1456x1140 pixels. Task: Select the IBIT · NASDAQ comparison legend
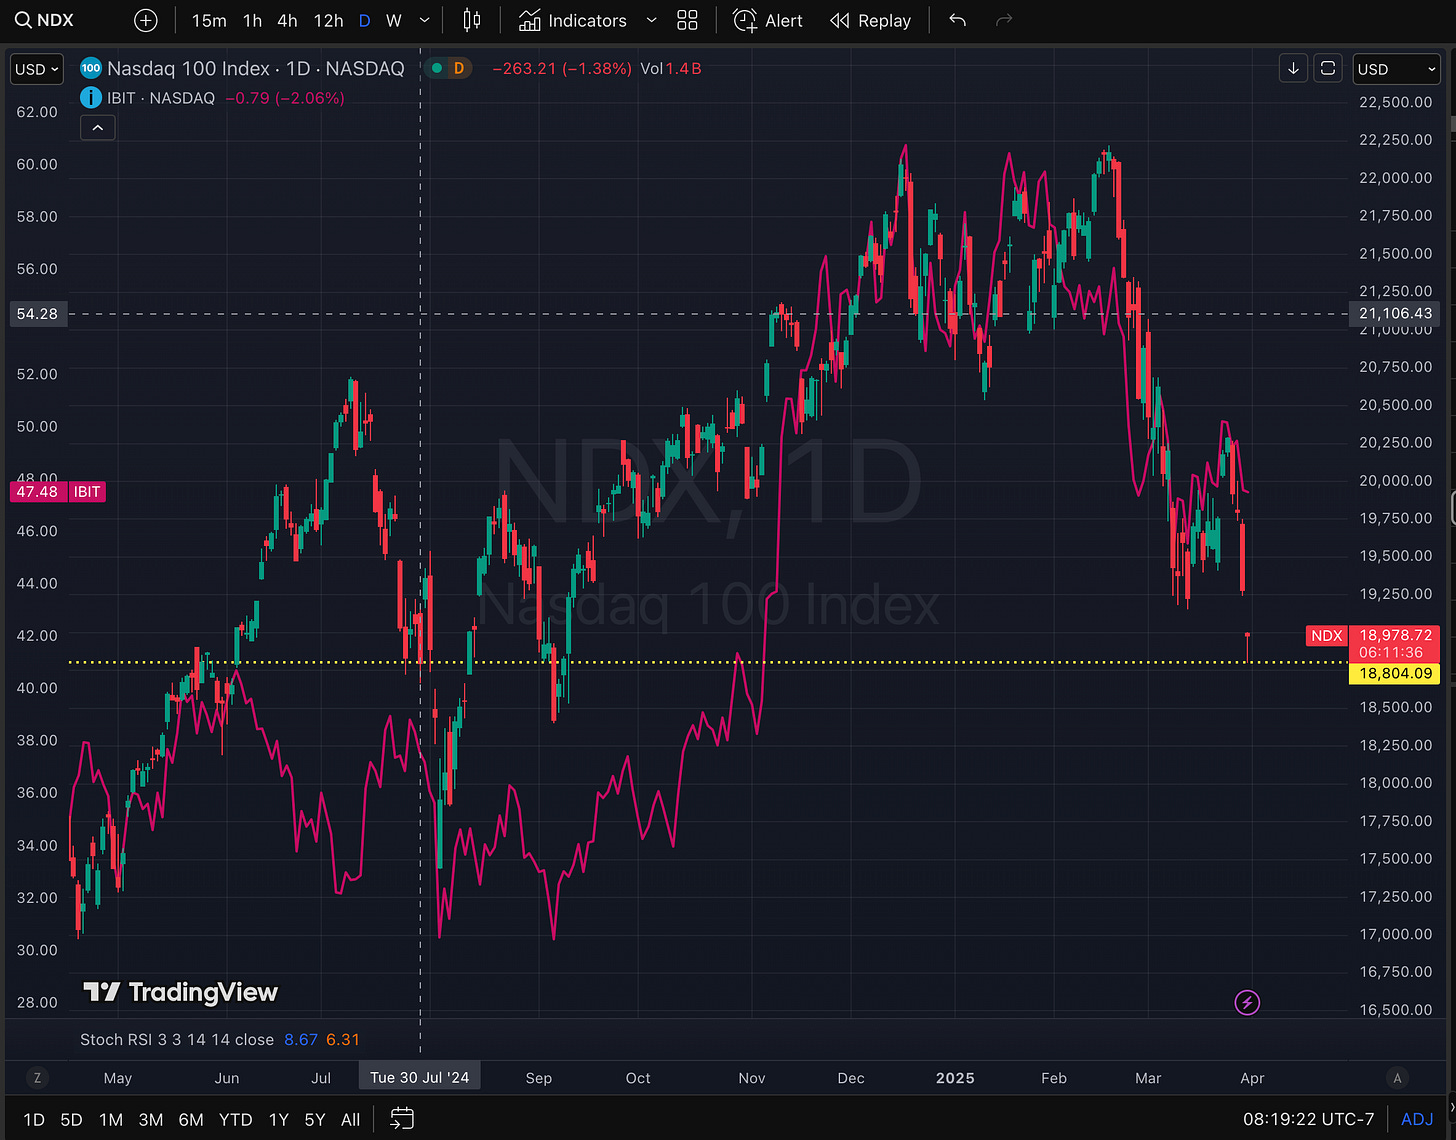[161, 98]
